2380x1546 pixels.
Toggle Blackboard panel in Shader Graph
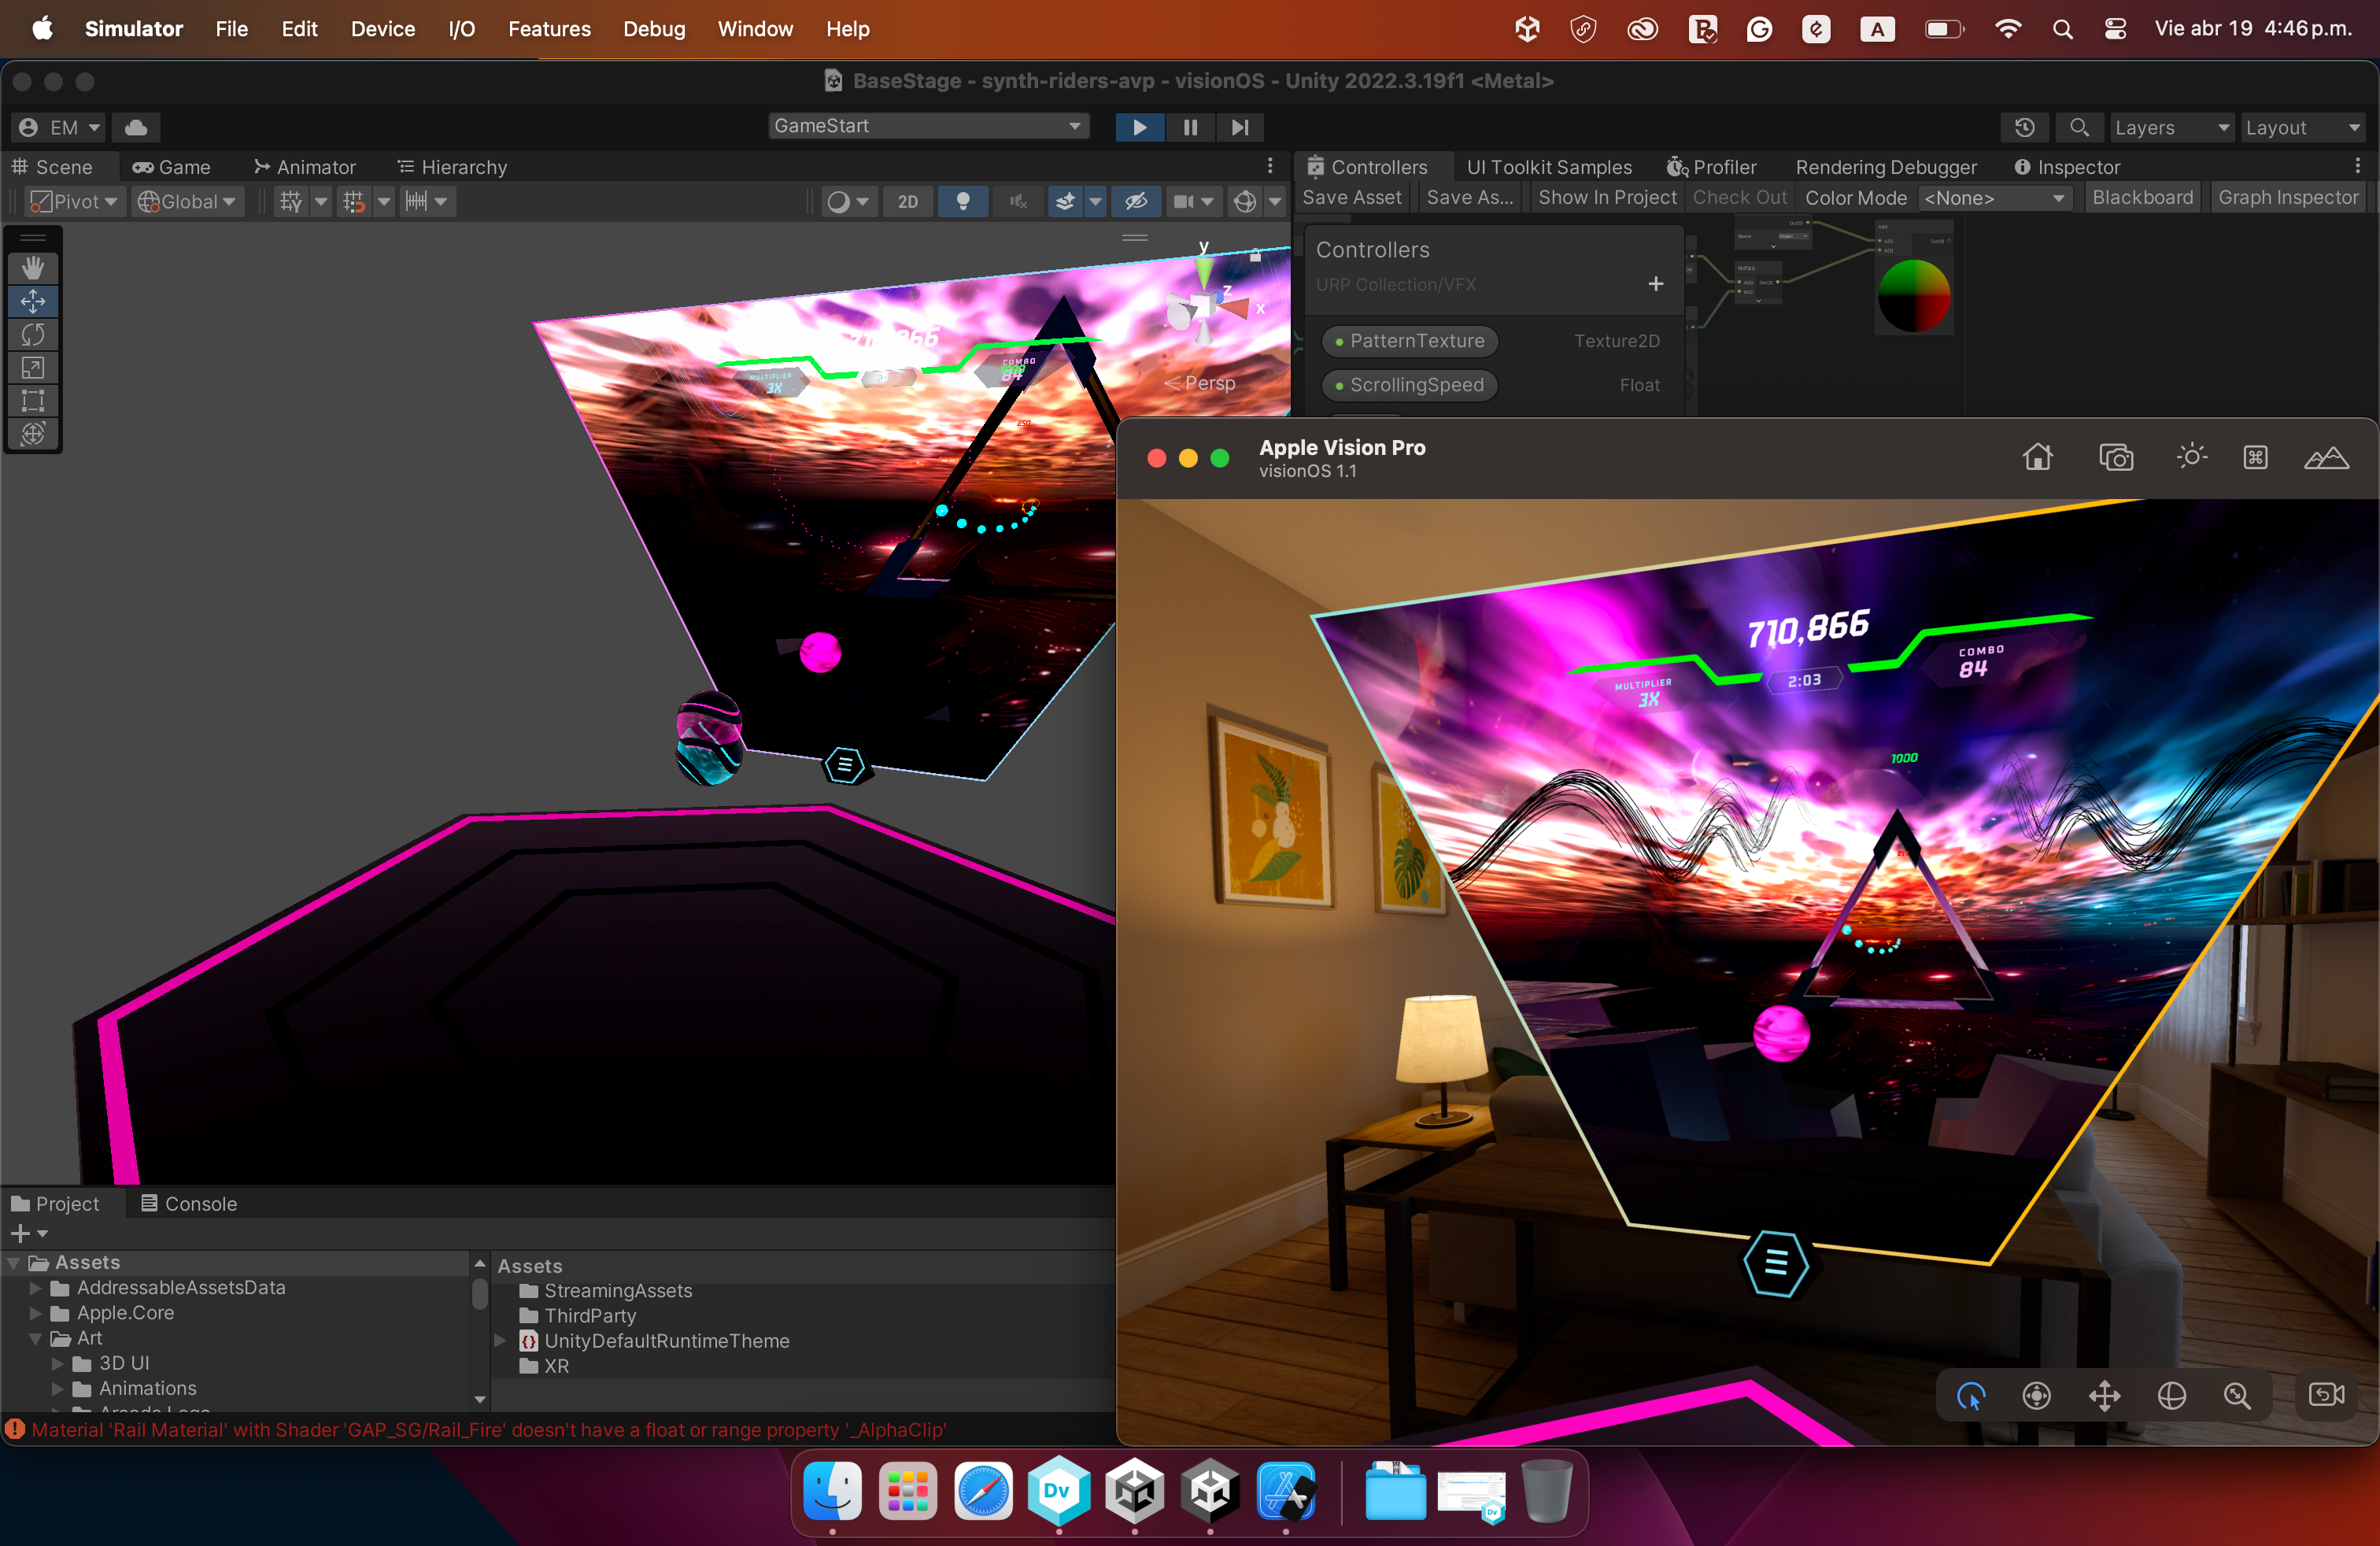coord(2142,197)
